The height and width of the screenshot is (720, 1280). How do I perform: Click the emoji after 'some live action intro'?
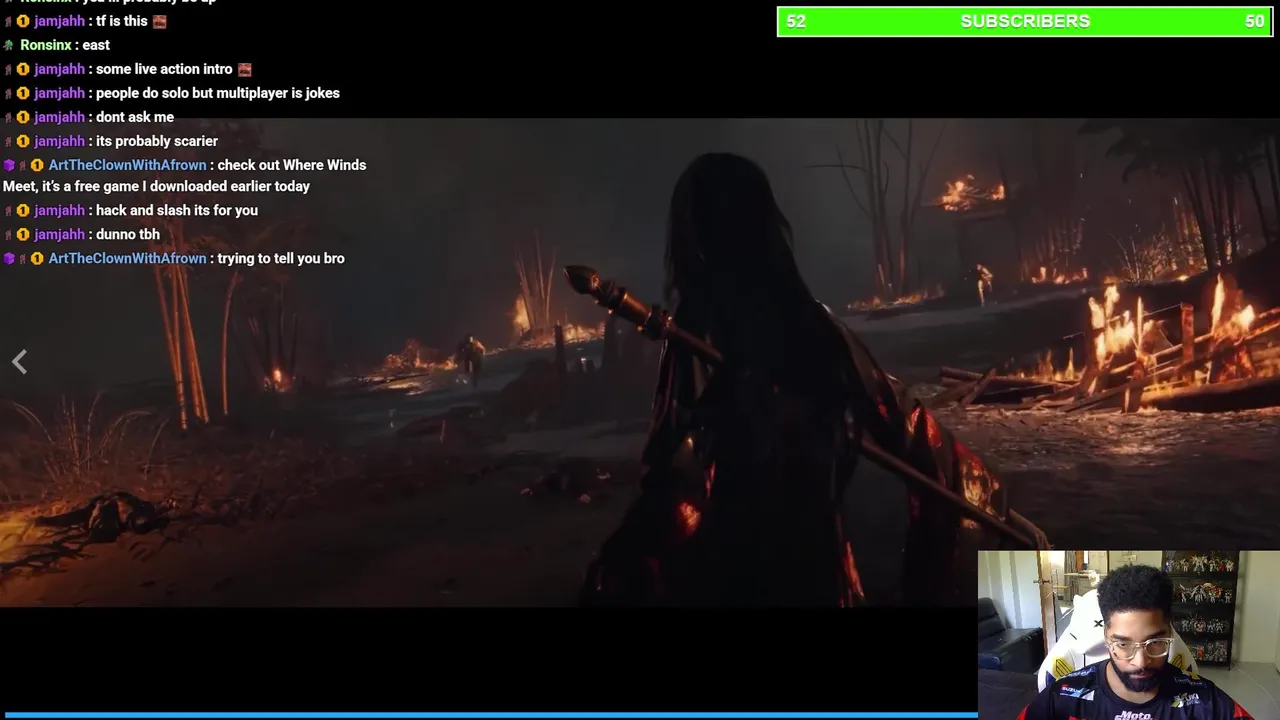(x=244, y=69)
